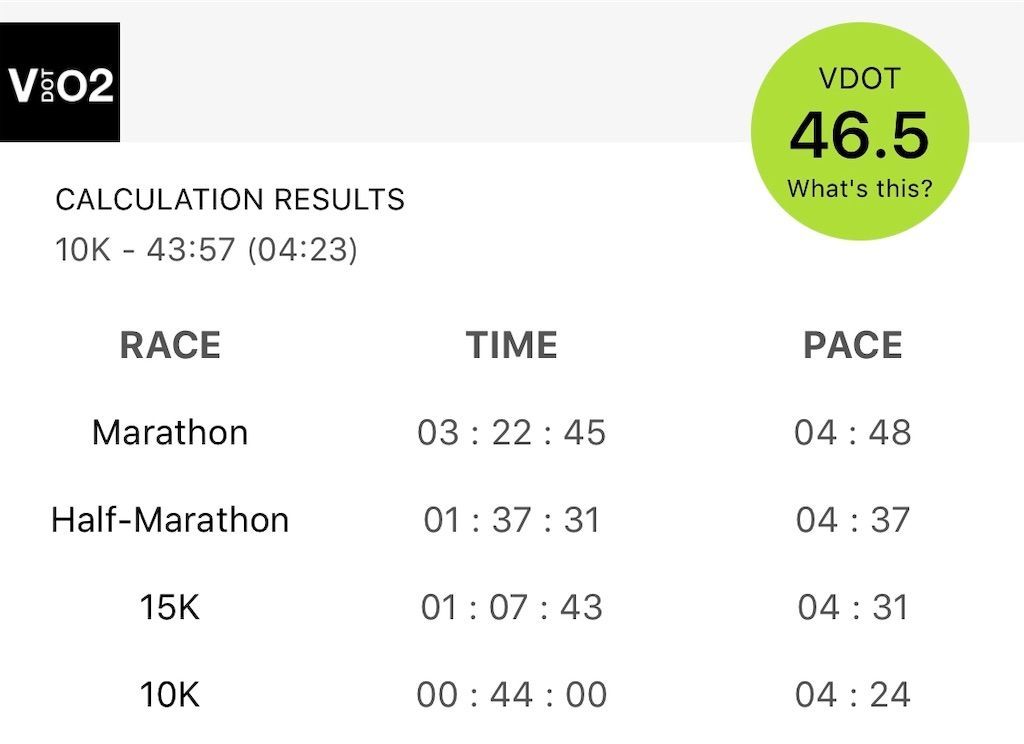1024x744 pixels.
Task: Click the Half-Marathon time 01:37:31
Action: click(511, 520)
